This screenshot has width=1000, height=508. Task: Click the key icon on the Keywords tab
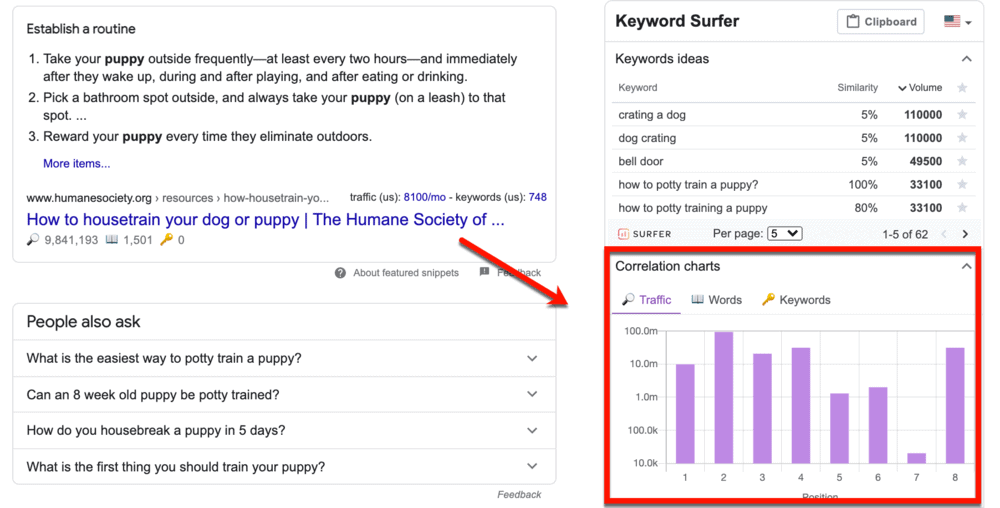click(x=768, y=299)
